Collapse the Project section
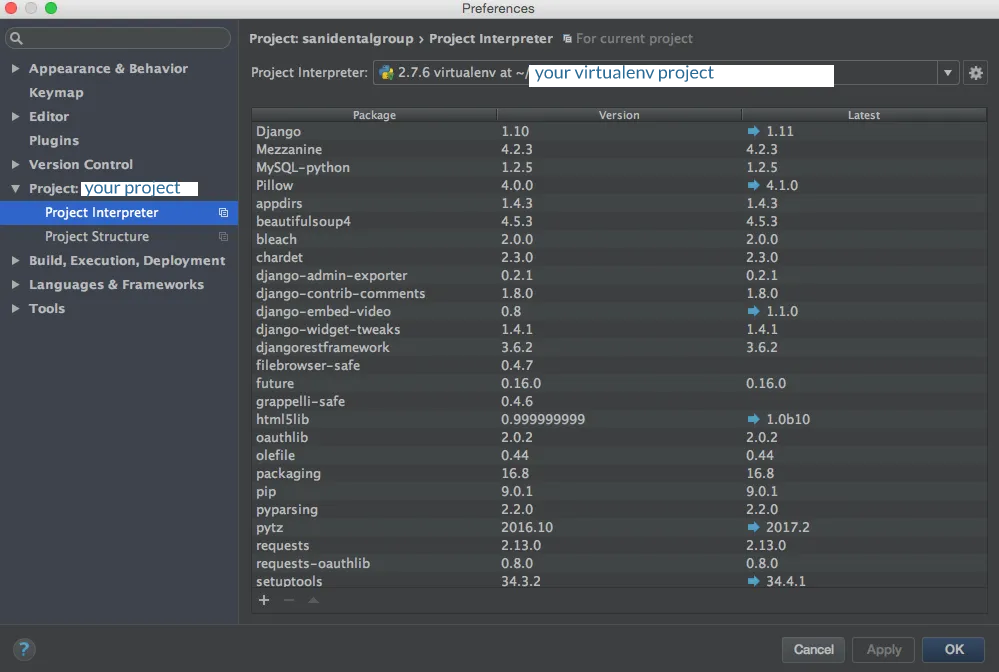Image resolution: width=999 pixels, height=672 pixels. tap(15, 189)
